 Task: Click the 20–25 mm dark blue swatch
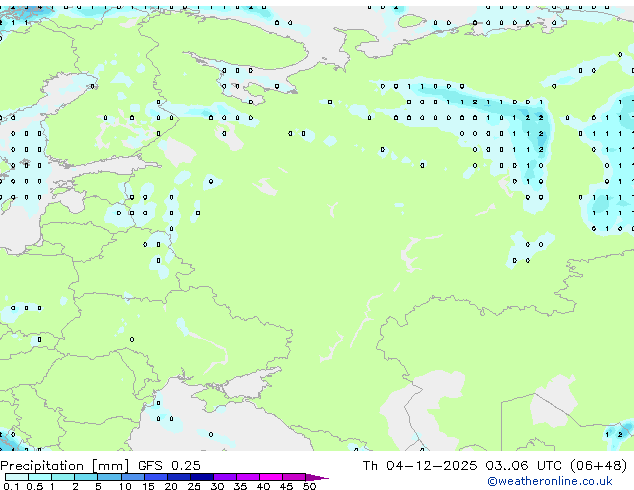178,477
